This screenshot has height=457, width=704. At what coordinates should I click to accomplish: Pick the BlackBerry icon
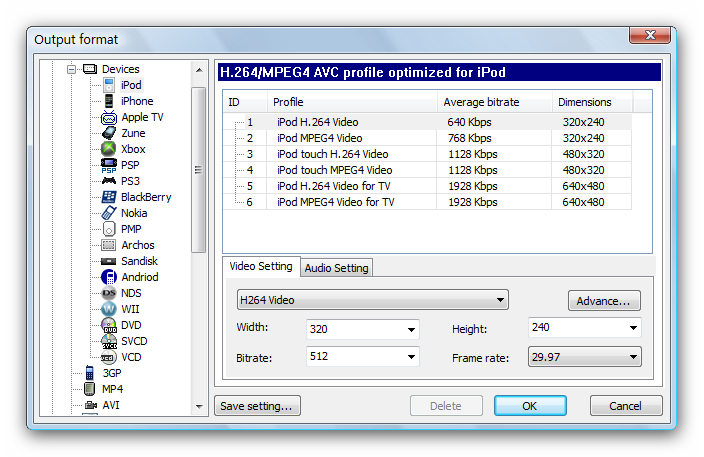pyautogui.click(x=109, y=197)
